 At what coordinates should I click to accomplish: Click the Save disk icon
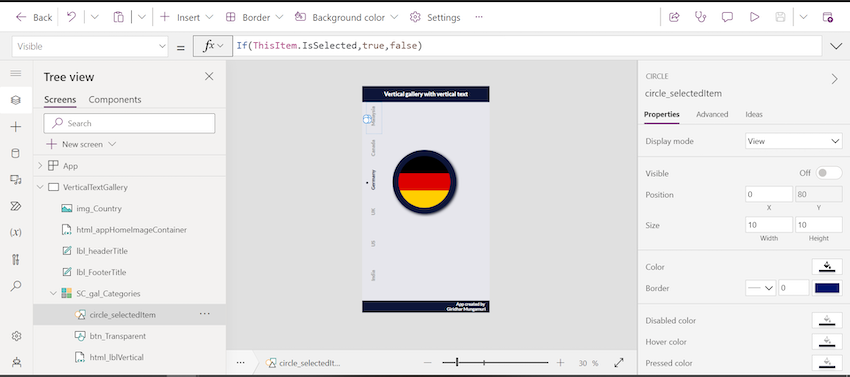tap(781, 17)
